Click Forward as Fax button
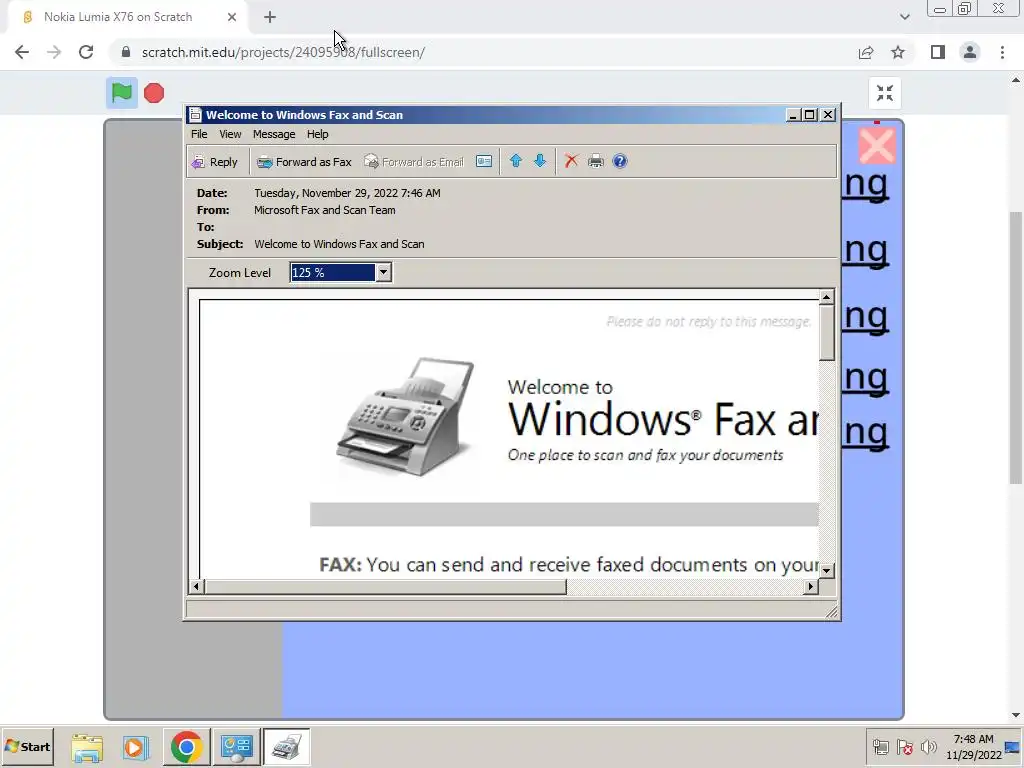The width and height of the screenshot is (1024, 768). click(x=304, y=162)
